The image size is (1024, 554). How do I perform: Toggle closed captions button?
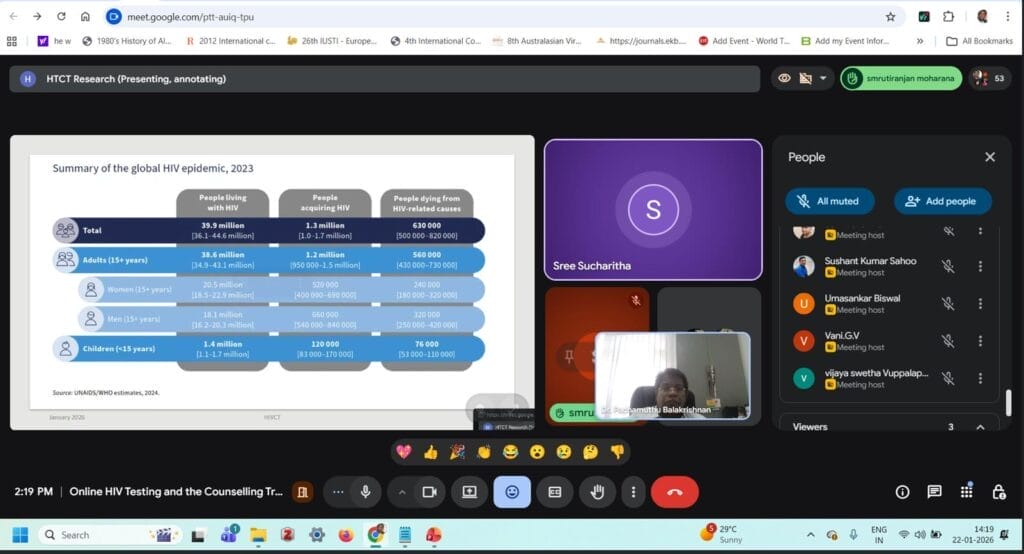555,492
